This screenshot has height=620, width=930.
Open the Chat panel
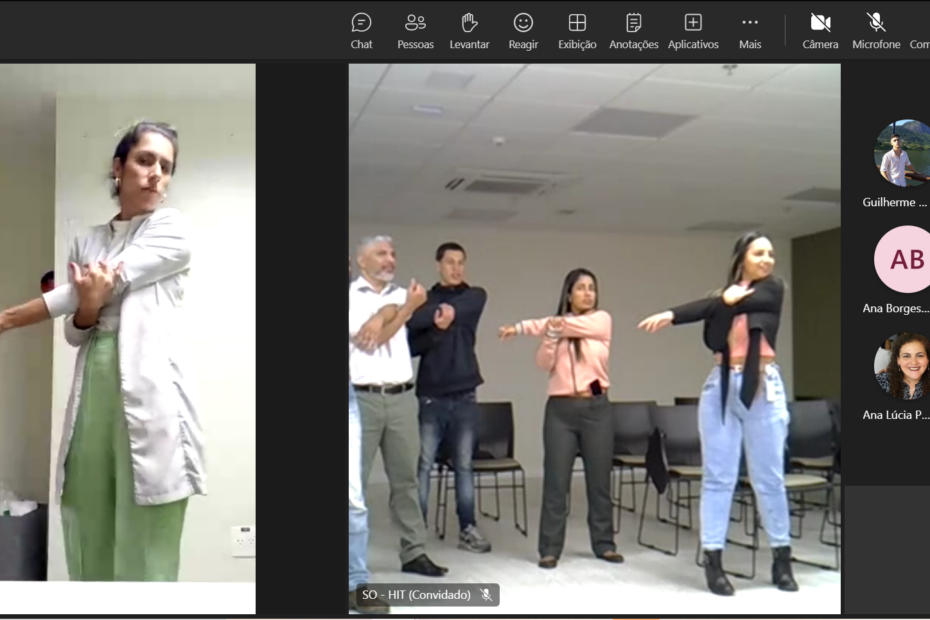point(361,30)
